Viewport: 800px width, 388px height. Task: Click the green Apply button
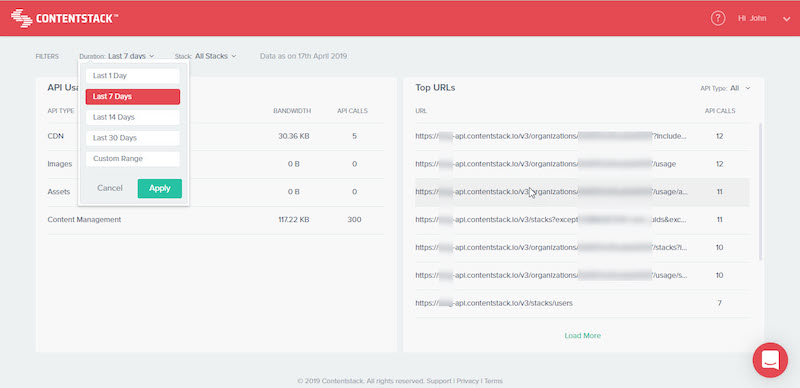160,188
